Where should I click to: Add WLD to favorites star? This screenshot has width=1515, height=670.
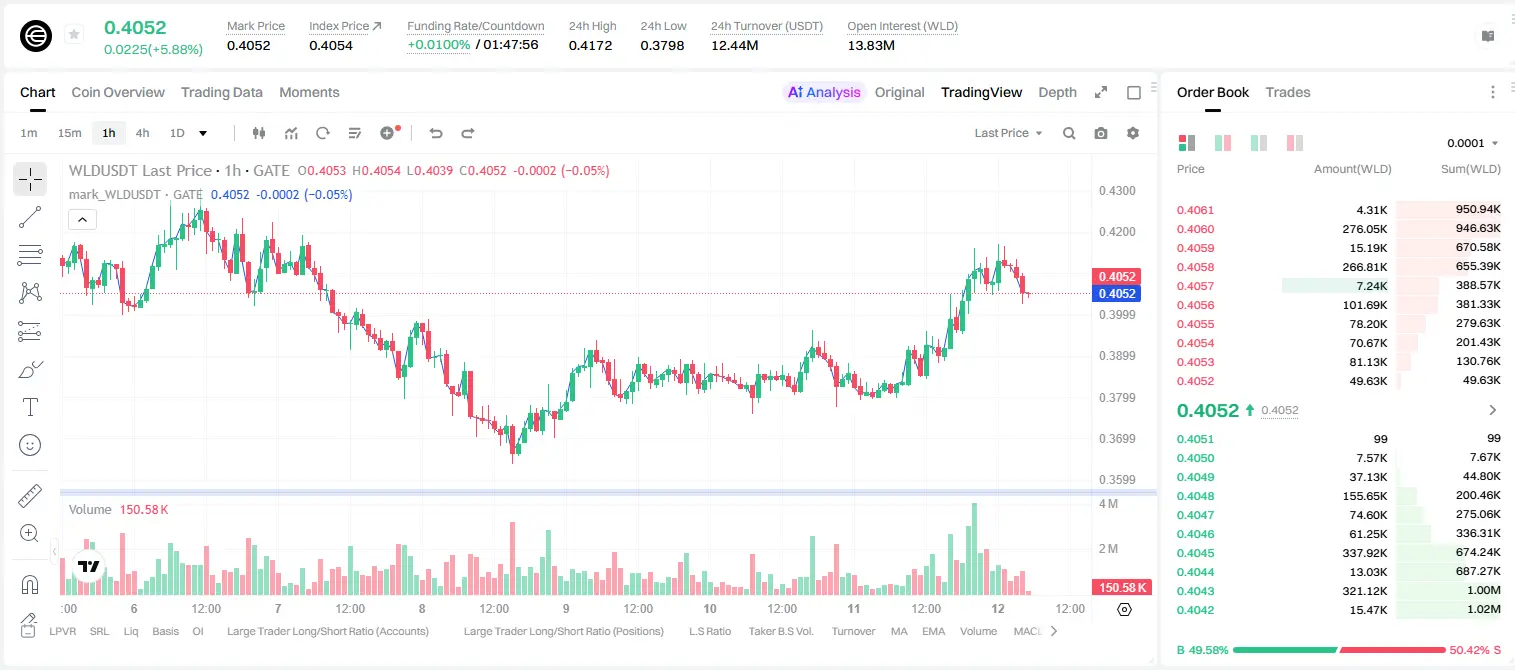click(73, 35)
